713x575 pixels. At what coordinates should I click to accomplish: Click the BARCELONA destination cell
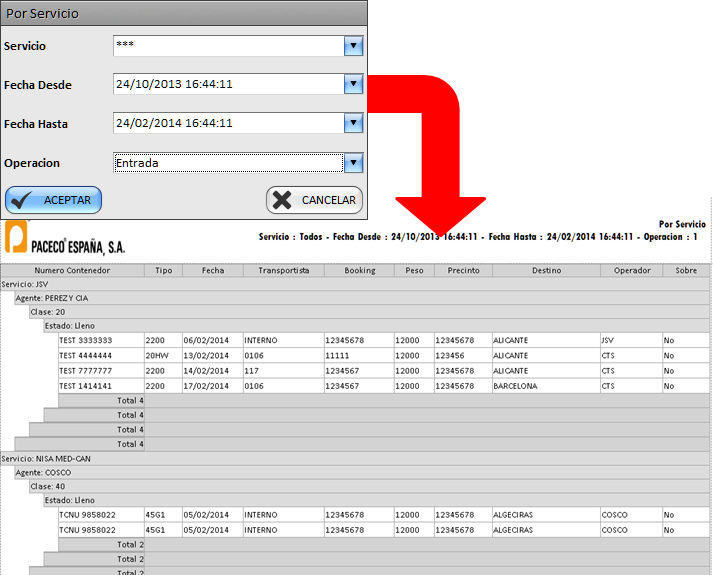pyautogui.click(x=516, y=386)
